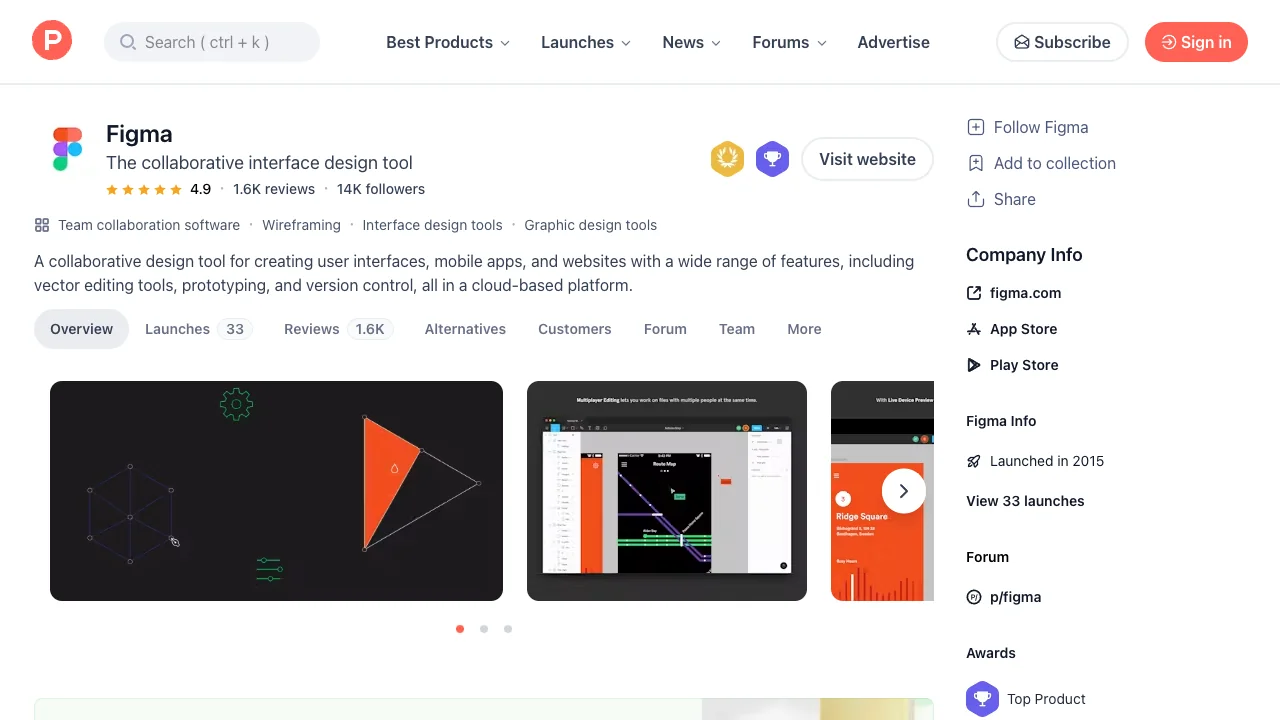The height and width of the screenshot is (720, 1280).
Task: Open the Customers tab
Action: pyautogui.click(x=574, y=329)
